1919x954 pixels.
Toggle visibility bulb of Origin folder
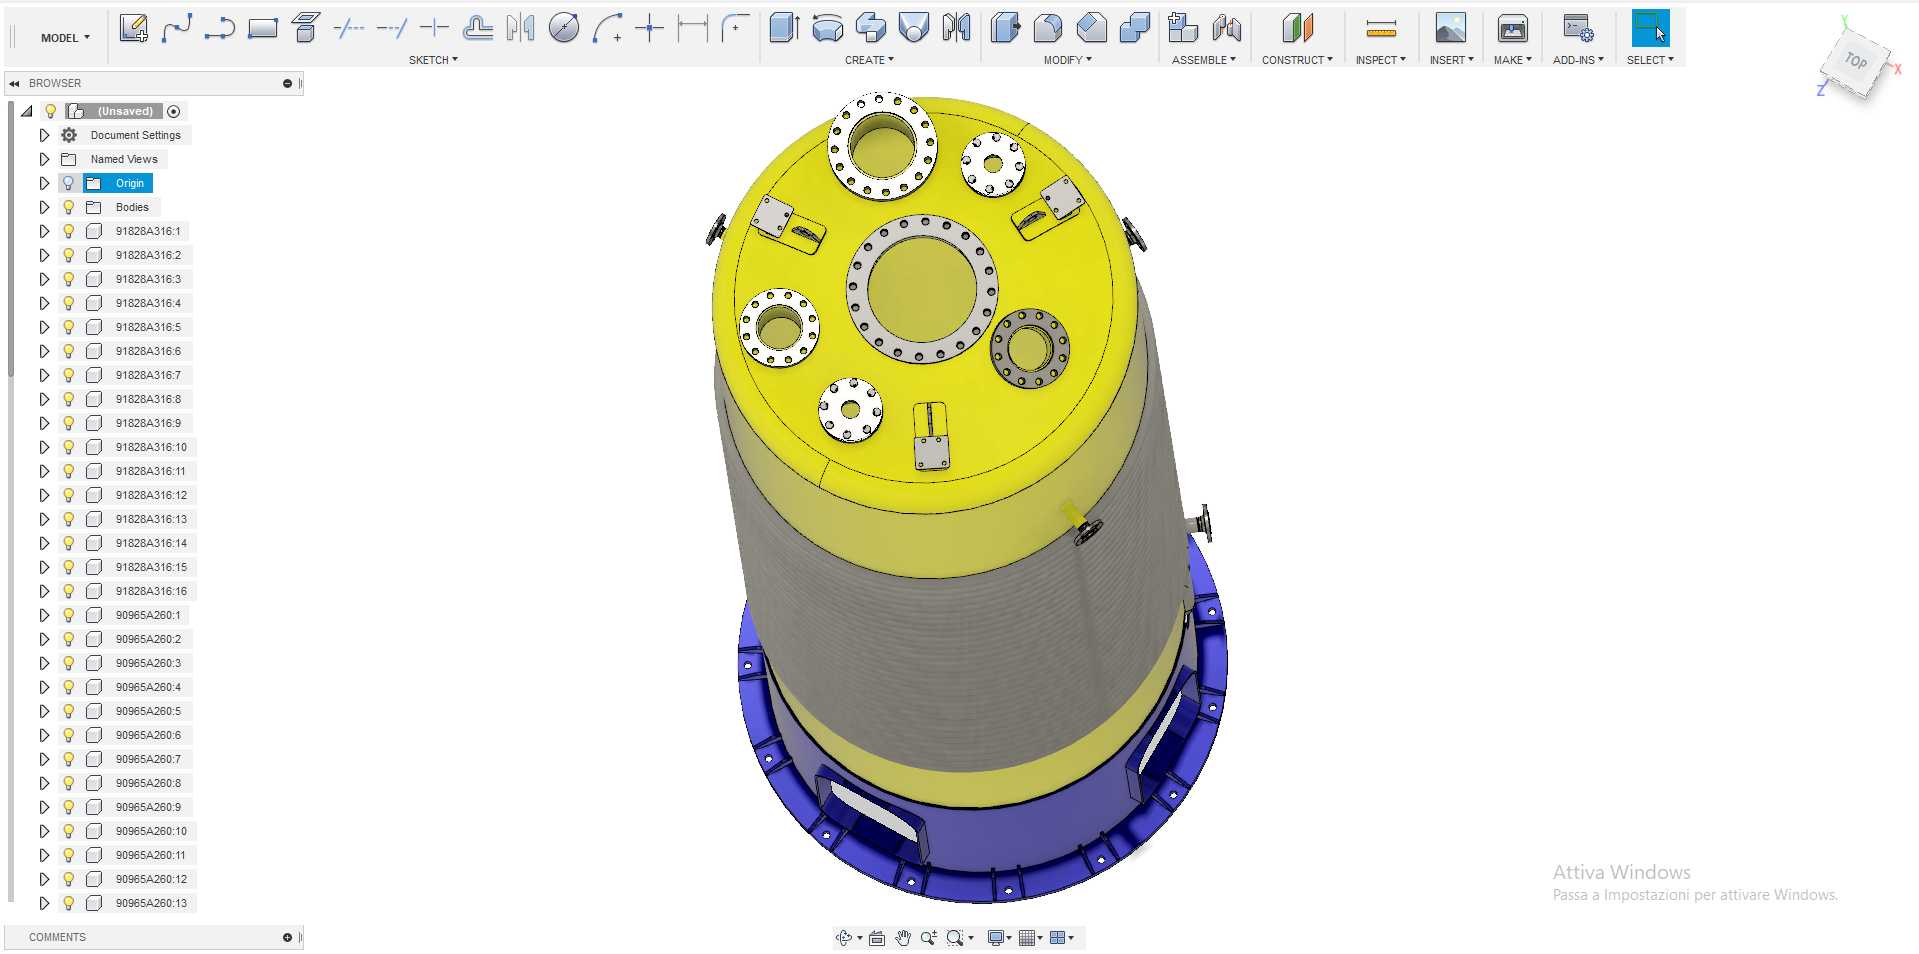tap(68, 183)
